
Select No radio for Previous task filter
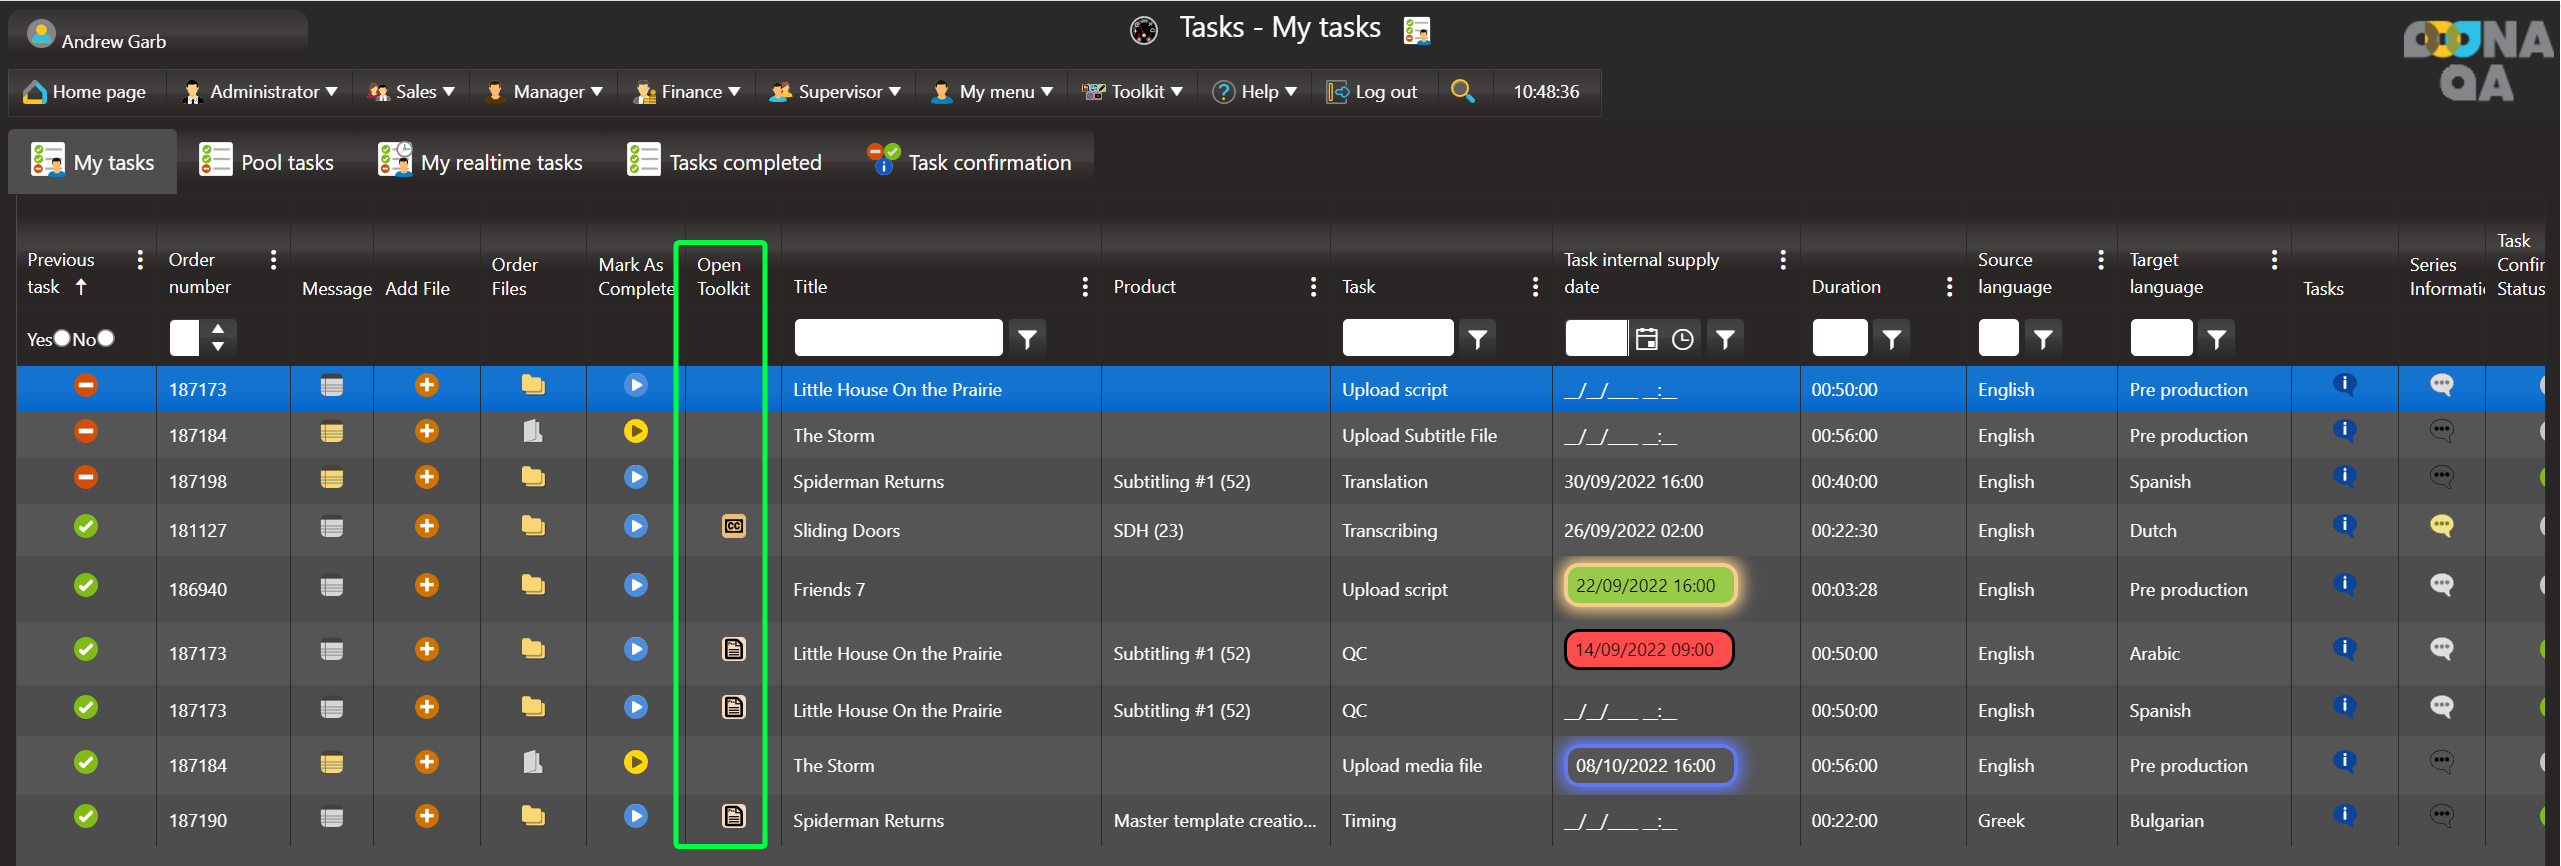[106, 338]
